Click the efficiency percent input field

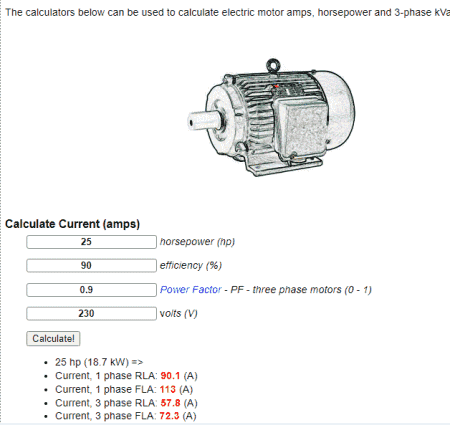coord(91,266)
